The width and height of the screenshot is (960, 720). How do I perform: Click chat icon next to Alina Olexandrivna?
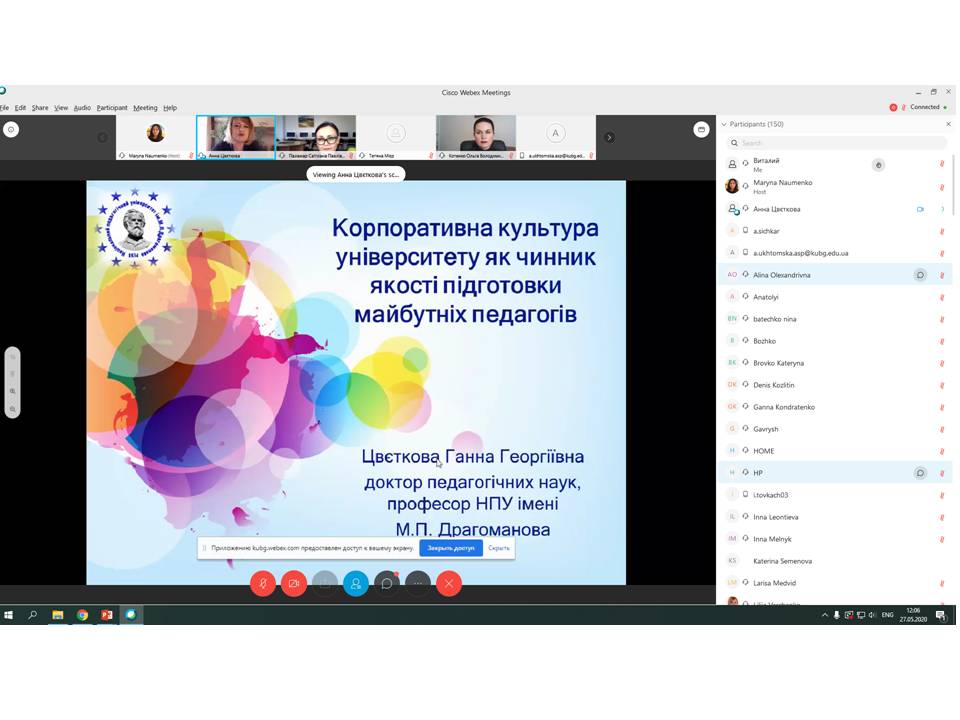point(920,275)
